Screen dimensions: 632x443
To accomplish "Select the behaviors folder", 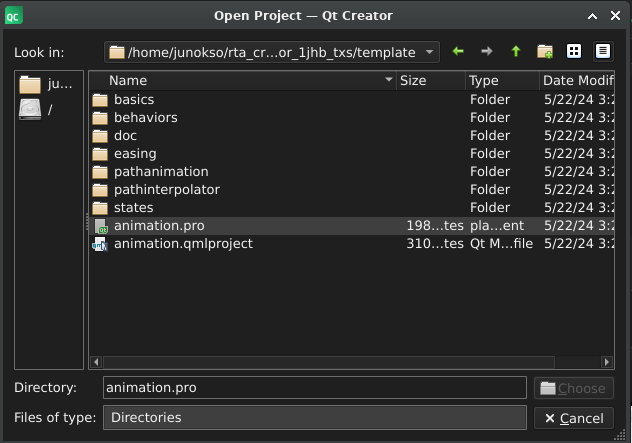I will pos(146,117).
